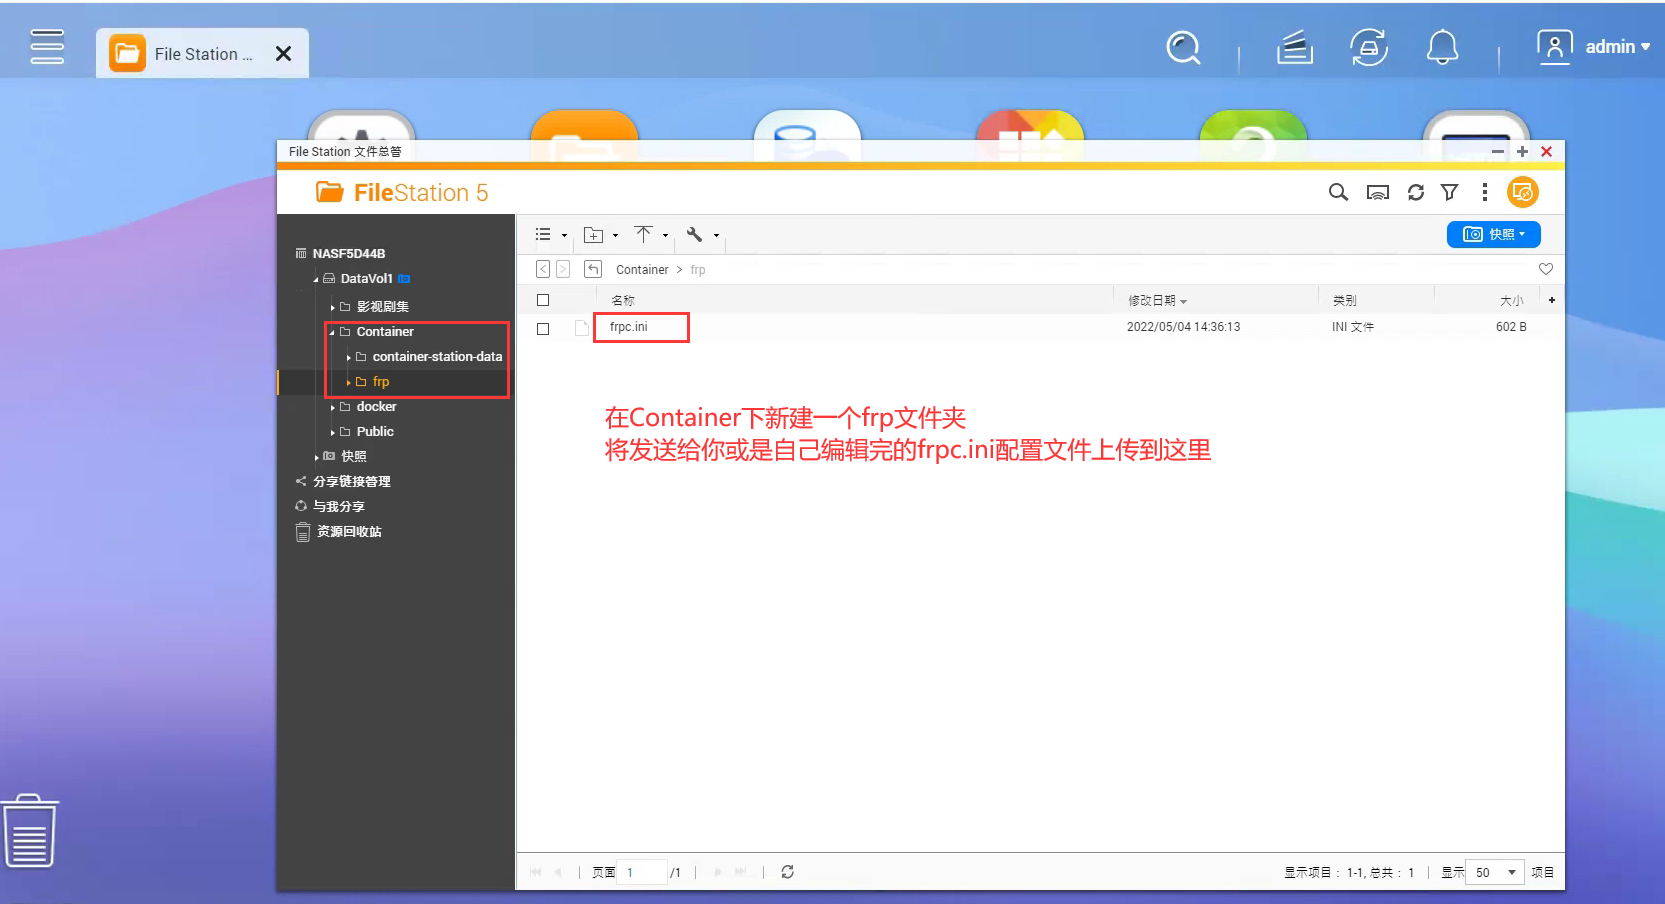Open 资源回收站 recycle bin in sidebar
The height and width of the screenshot is (904, 1665).
pos(348,532)
